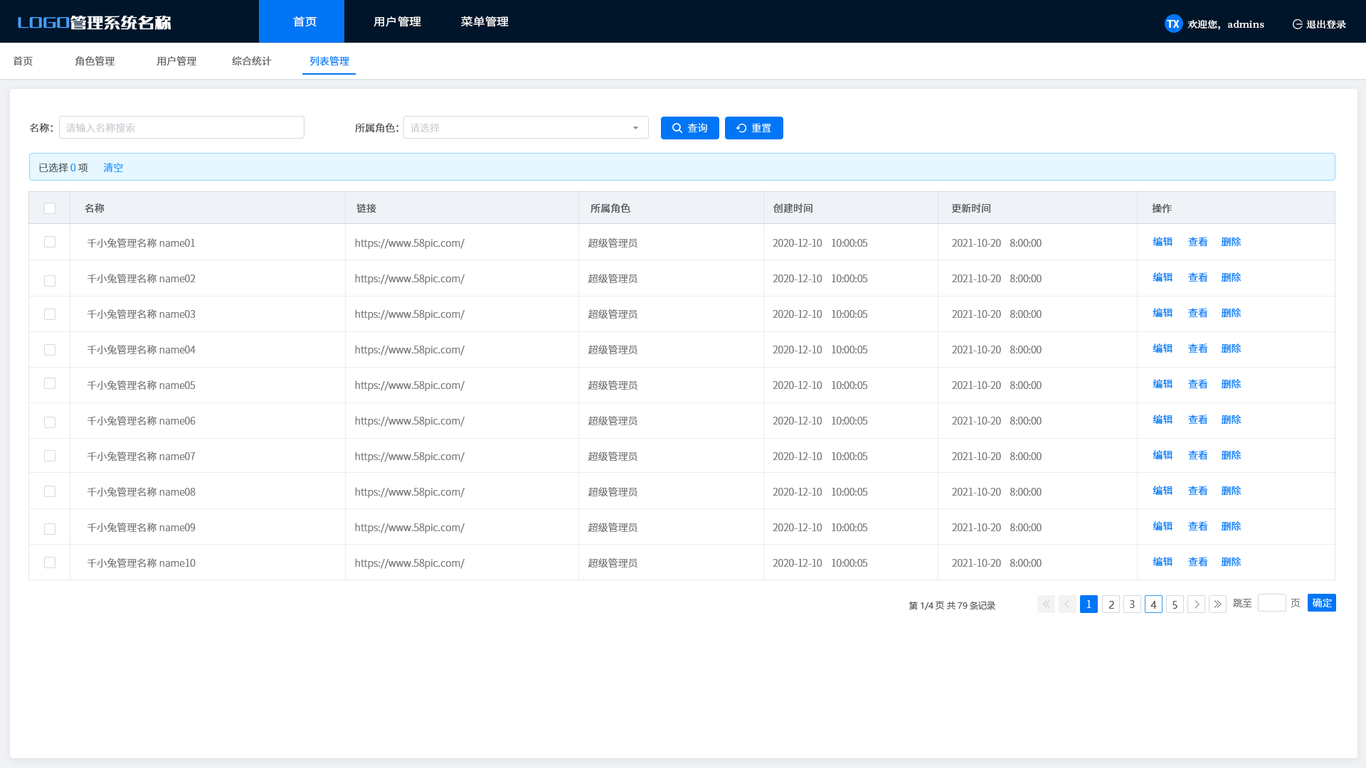
Task: Open the 所属角色 dropdown
Action: [x=526, y=128]
